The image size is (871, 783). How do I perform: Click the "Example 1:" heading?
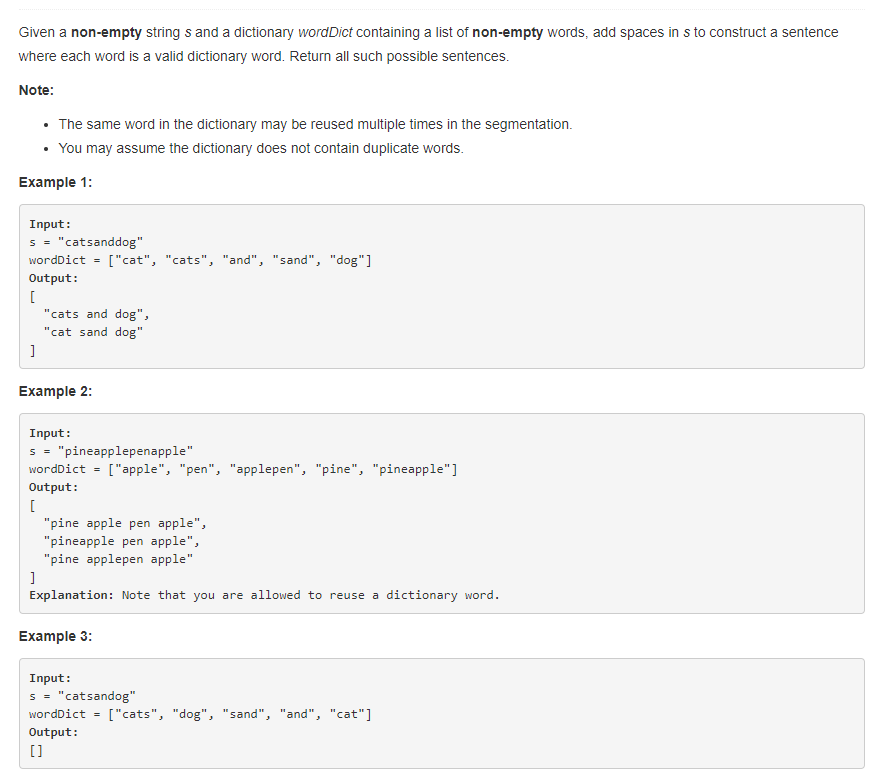pyautogui.click(x=55, y=182)
